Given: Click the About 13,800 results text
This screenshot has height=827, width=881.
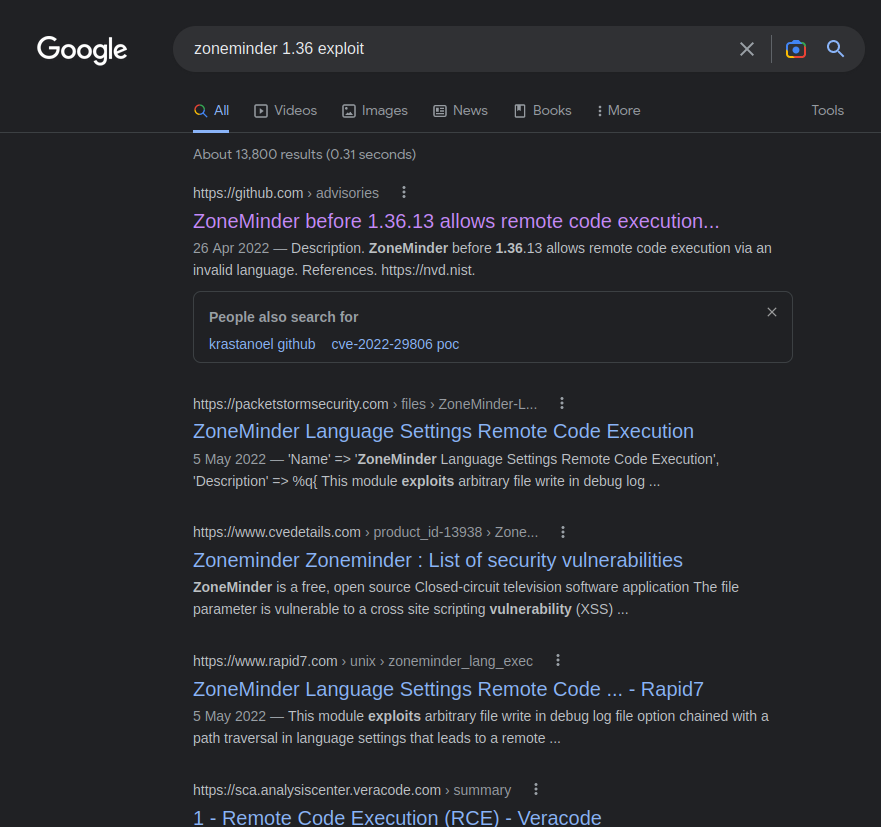Looking at the screenshot, I should 305,155.
